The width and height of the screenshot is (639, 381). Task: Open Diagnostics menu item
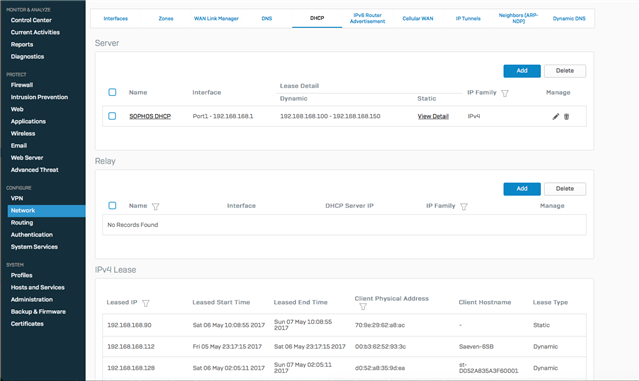point(27,57)
